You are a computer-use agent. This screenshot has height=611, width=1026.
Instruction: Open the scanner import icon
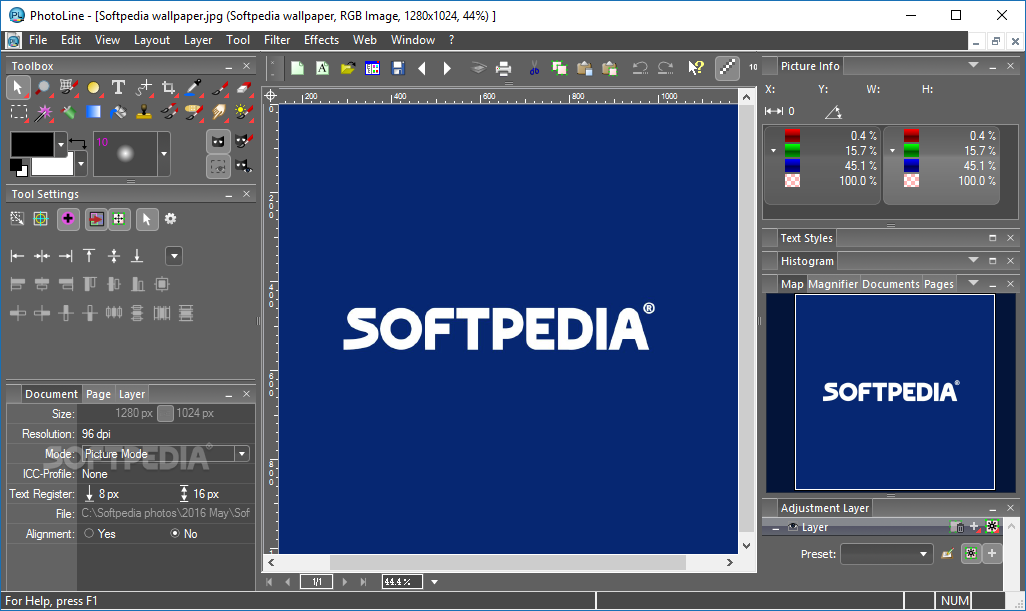point(478,68)
